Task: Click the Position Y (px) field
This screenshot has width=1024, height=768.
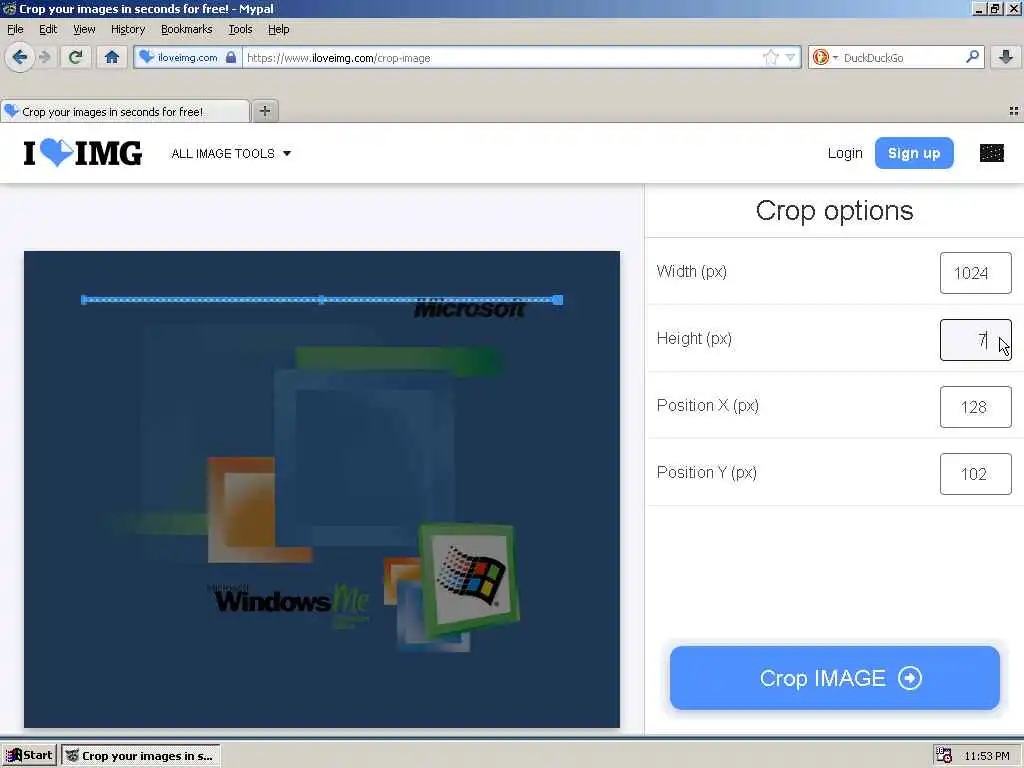Action: tap(976, 473)
